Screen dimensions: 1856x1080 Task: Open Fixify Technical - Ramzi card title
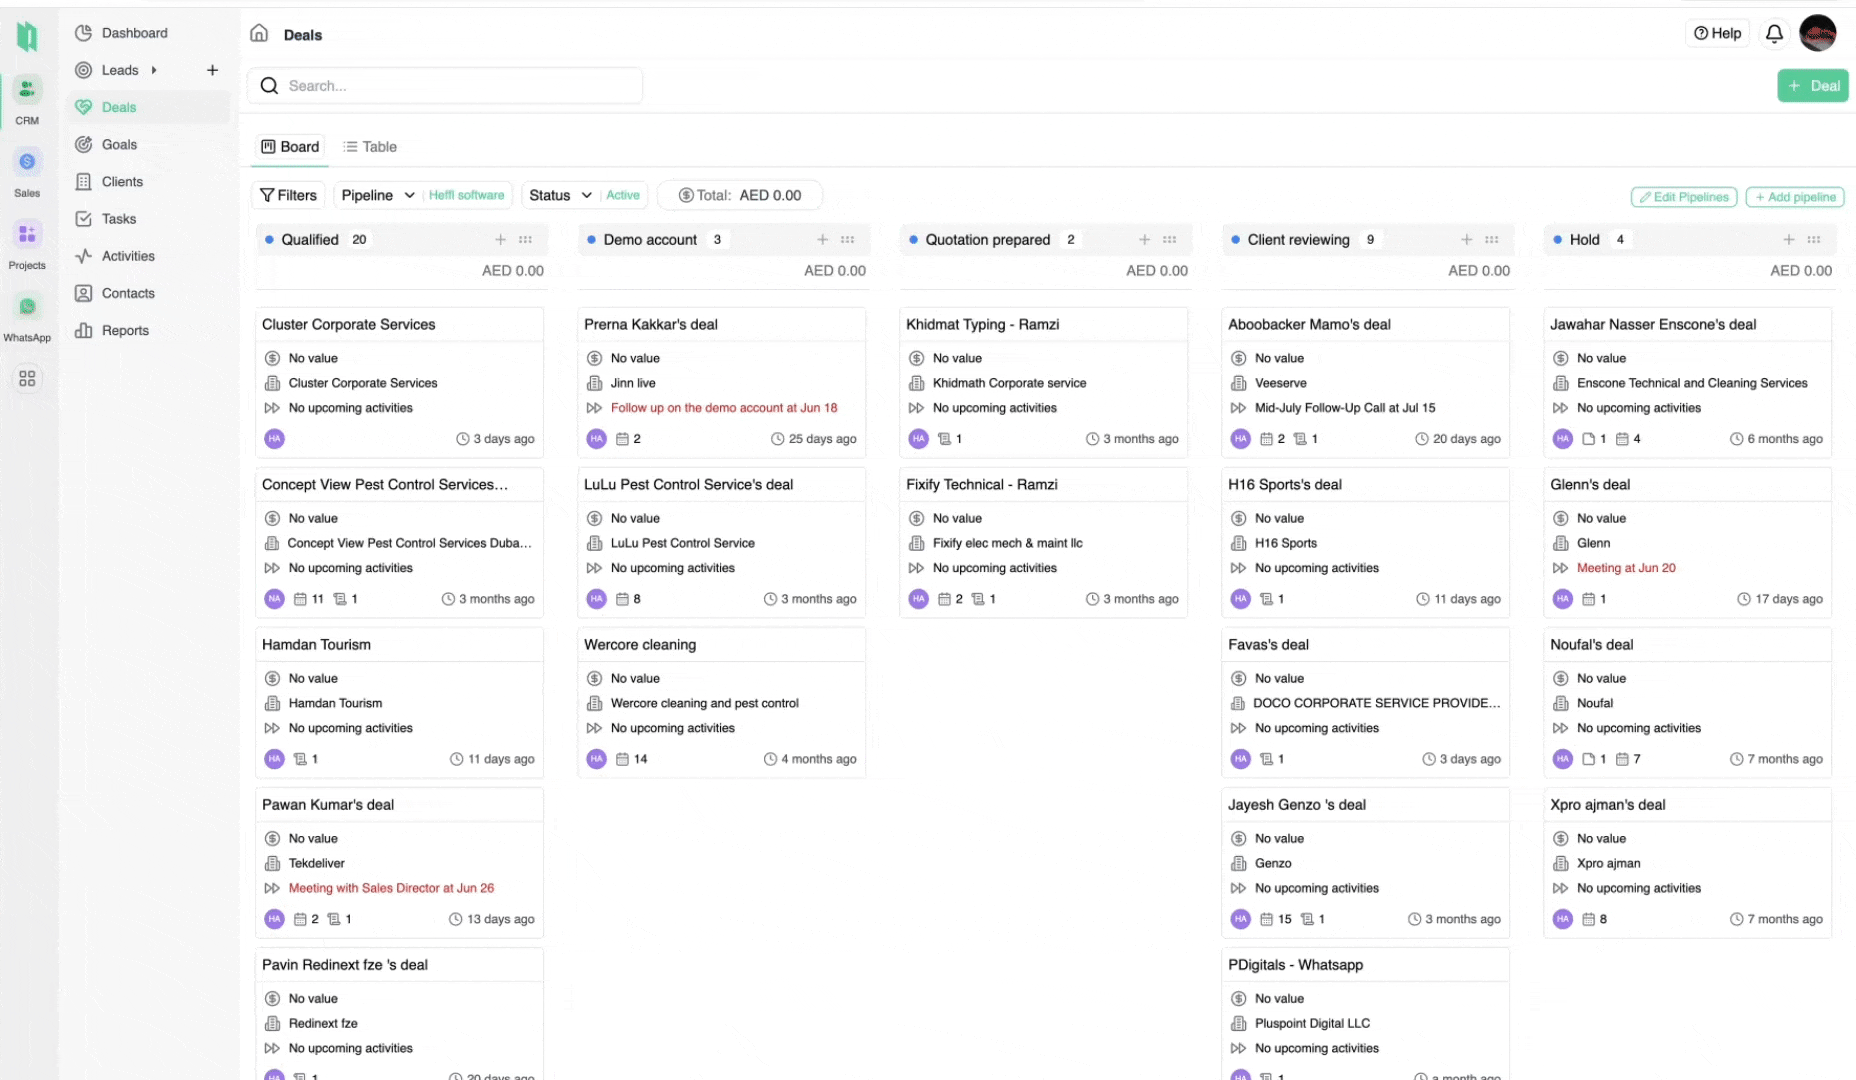[981, 484]
